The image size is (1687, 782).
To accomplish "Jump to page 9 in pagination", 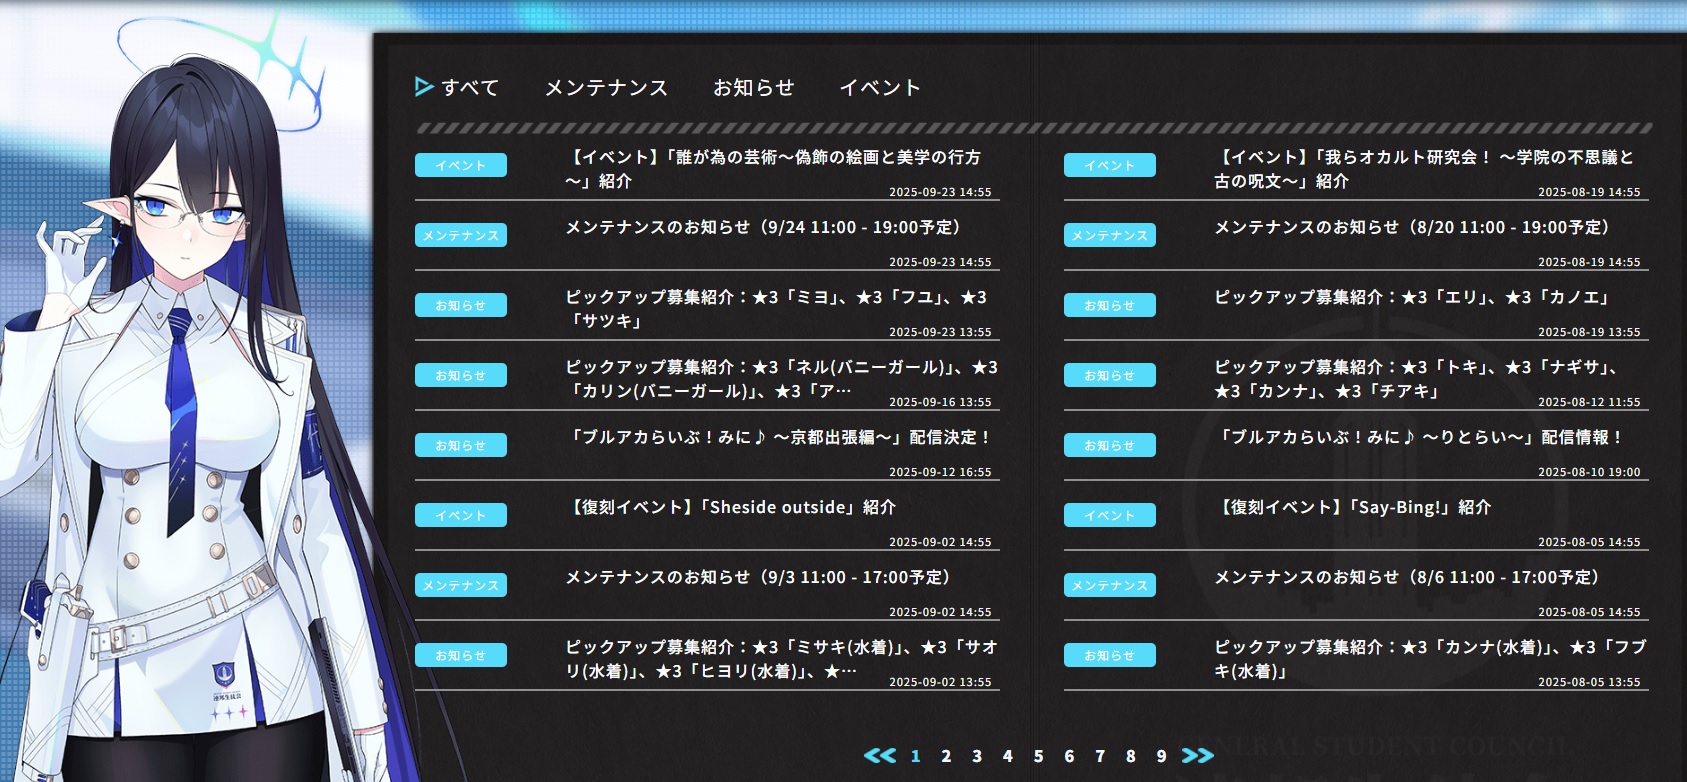I will tap(1161, 756).
